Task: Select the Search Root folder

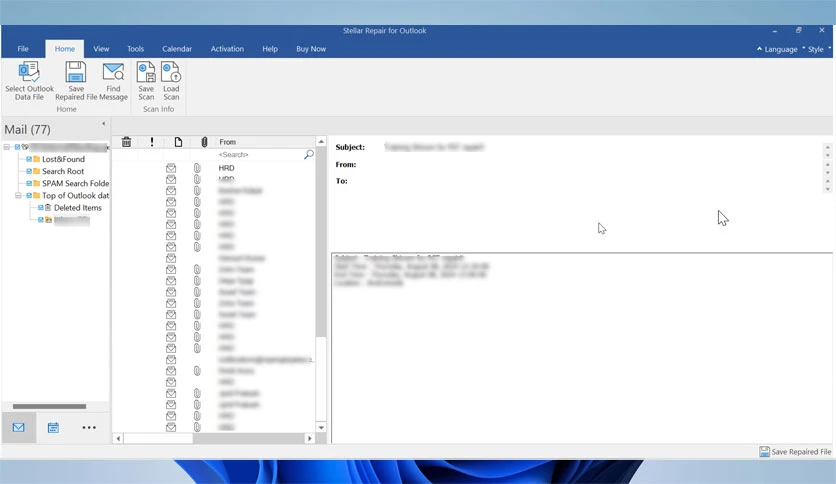Action: 63,171
